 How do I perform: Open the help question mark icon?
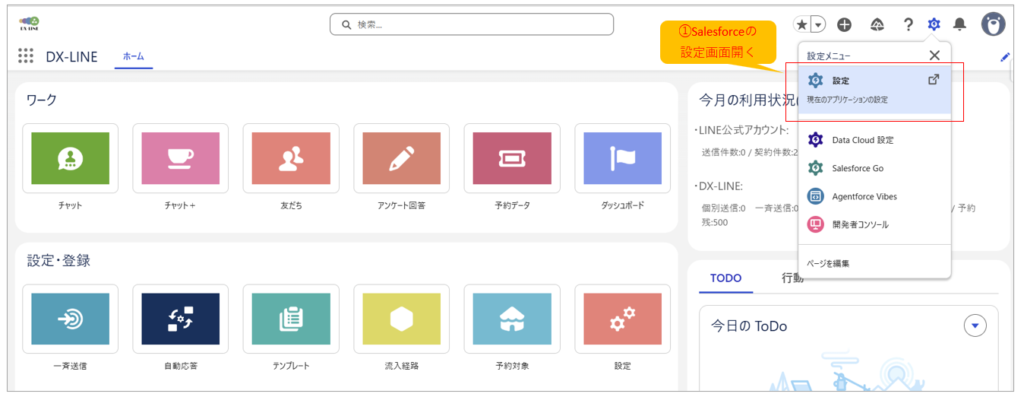click(908, 25)
